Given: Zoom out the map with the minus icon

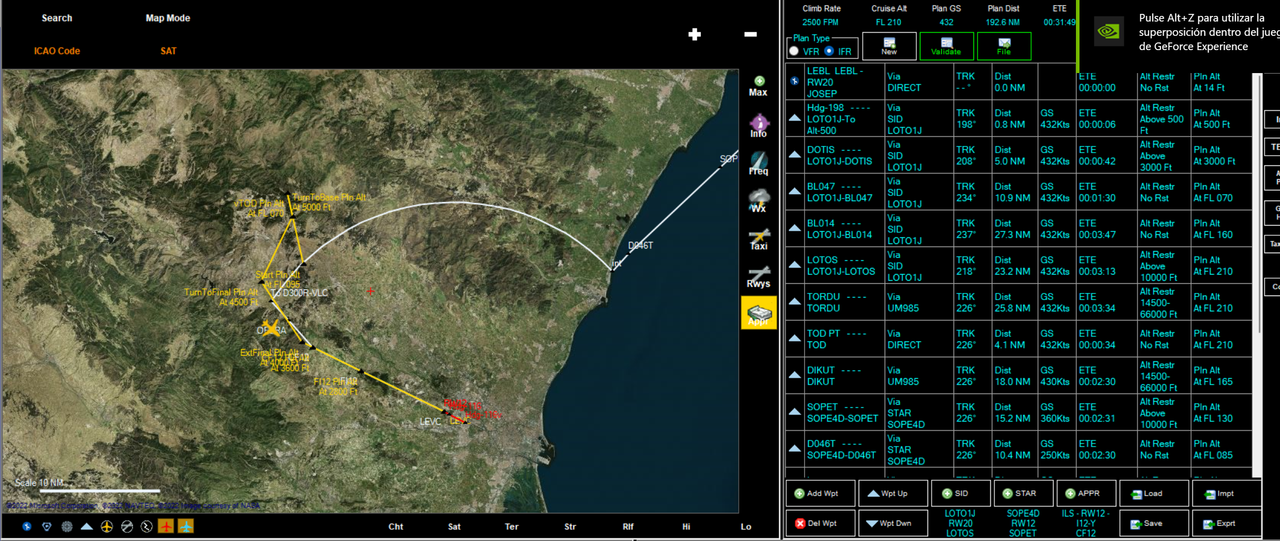Looking at the screenshot, I should [750, 34].
